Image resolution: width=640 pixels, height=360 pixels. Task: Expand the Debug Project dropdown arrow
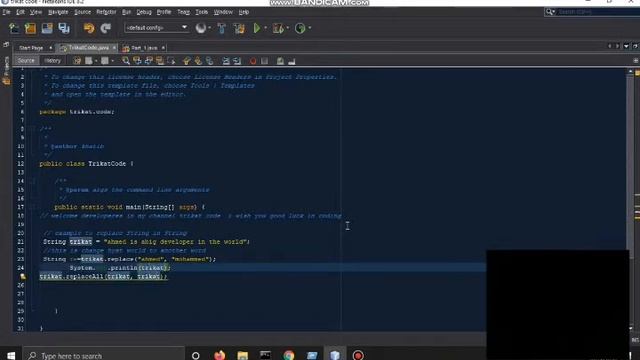click(288, 28)
